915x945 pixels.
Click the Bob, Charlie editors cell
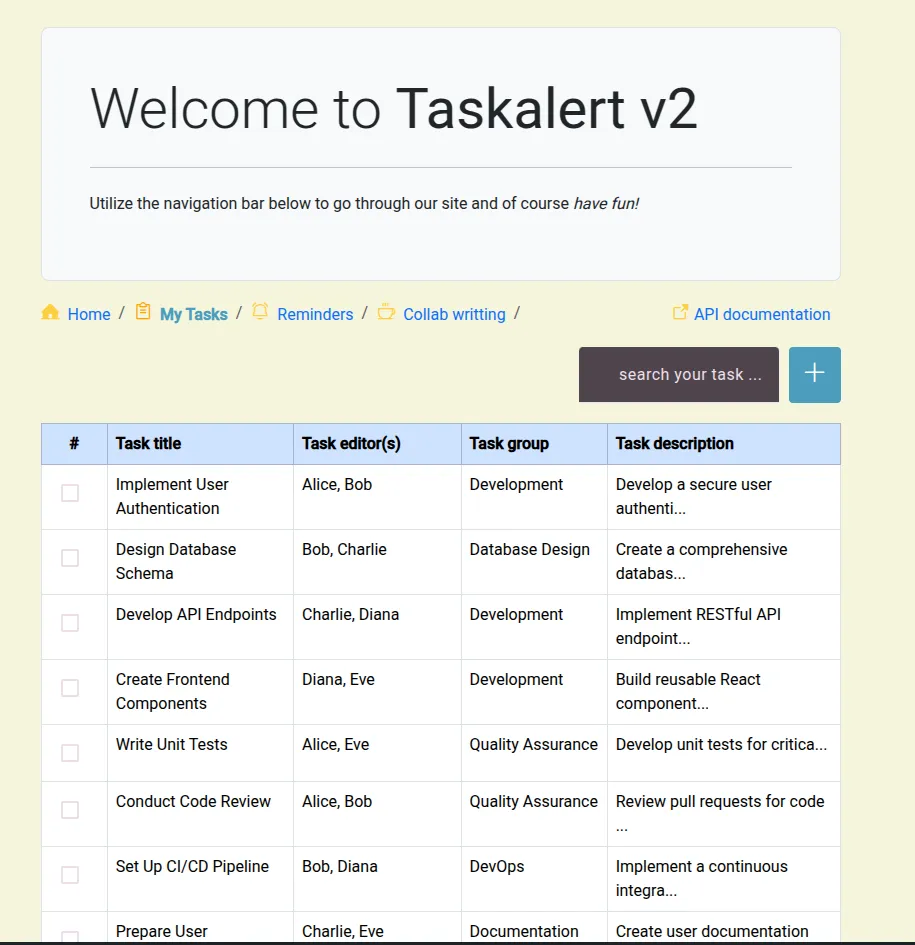377,562
